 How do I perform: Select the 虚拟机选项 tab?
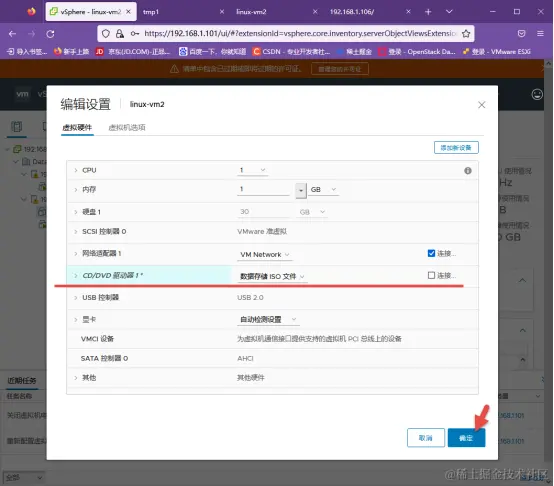126,128
